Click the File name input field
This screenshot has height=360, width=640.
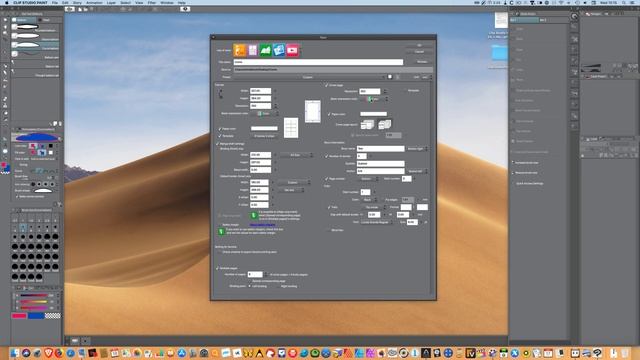pos(318,62)
